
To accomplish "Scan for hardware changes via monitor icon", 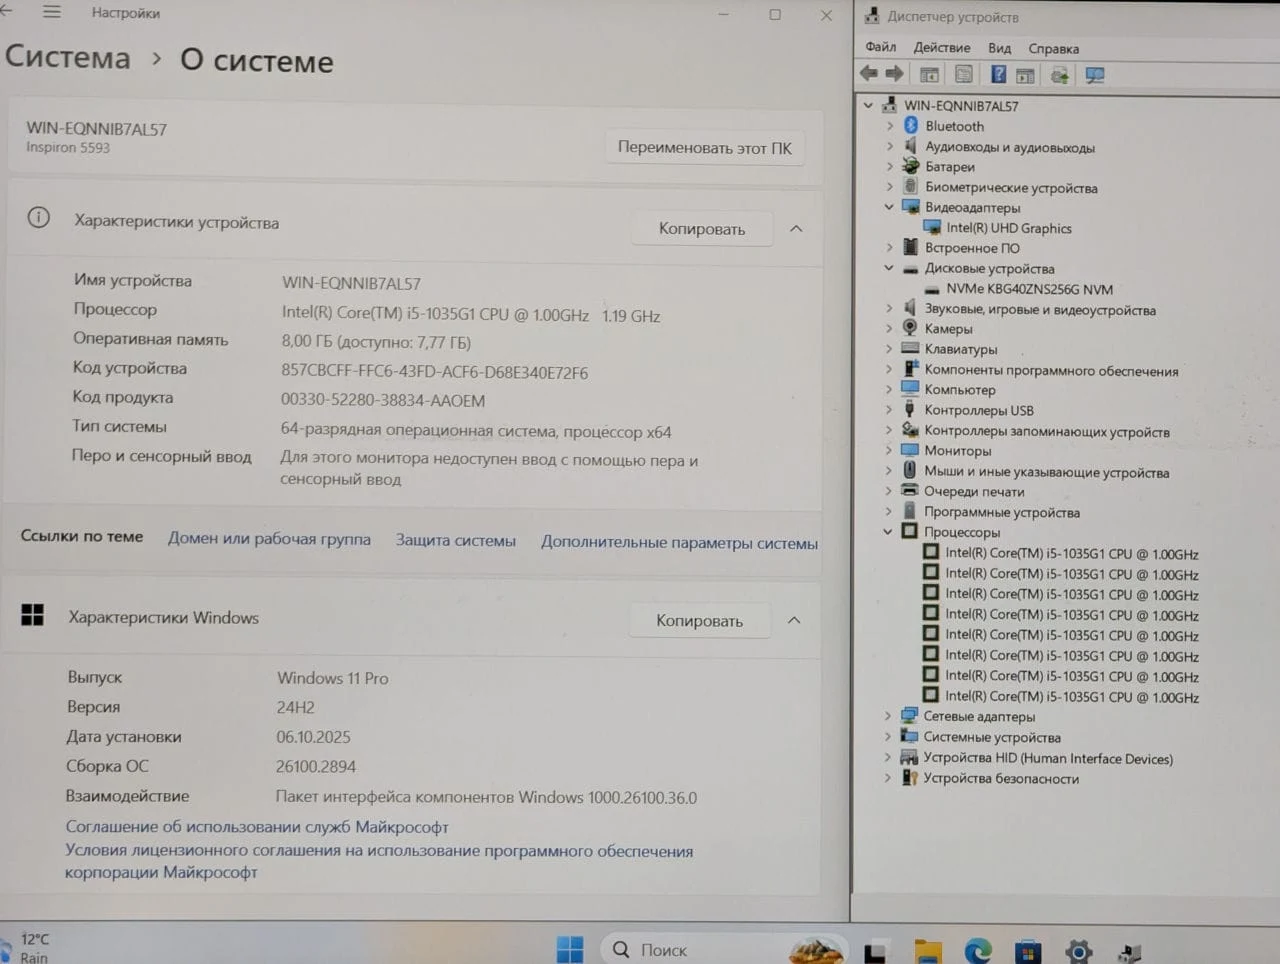I will pyautogui.click(x=1095, y=75).
